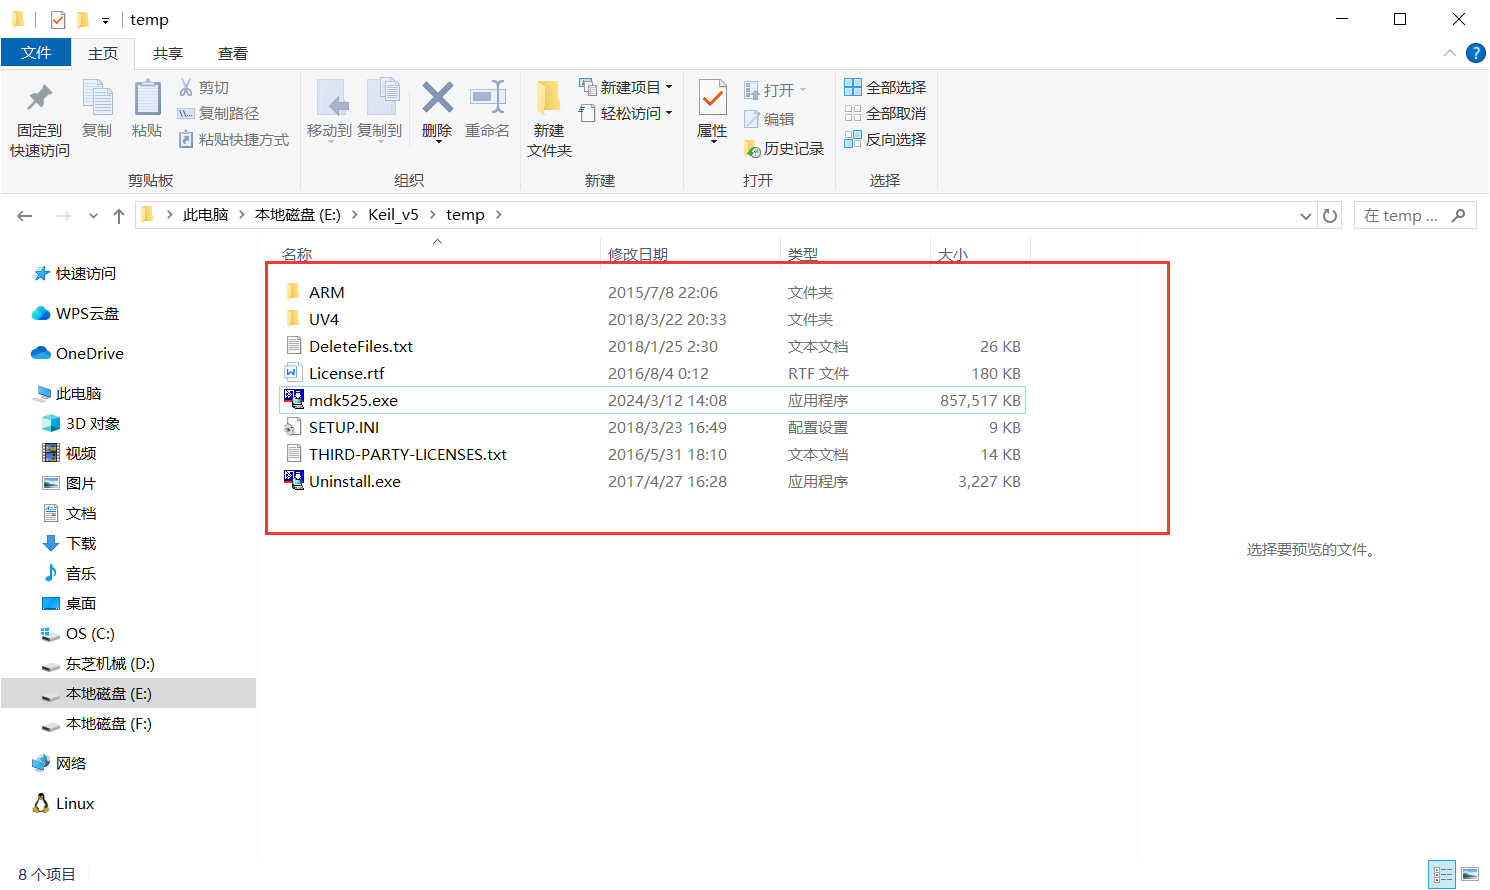The height and width of the screenshot is (890, 1490).
Task: Open 本地磁盘 (F:) in sidebar
Action: coord(97,723)
